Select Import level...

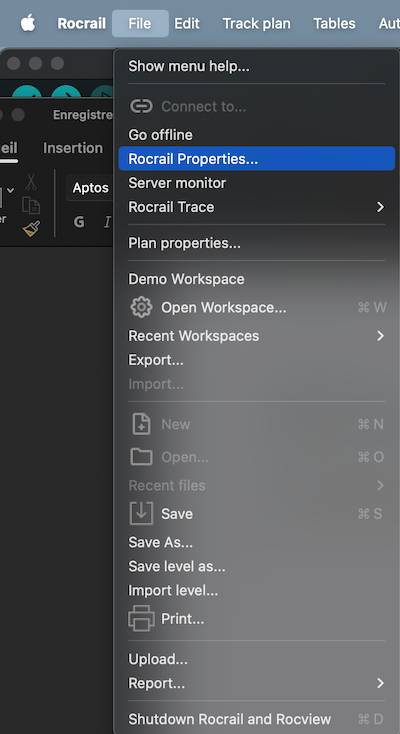coord(257,591)
